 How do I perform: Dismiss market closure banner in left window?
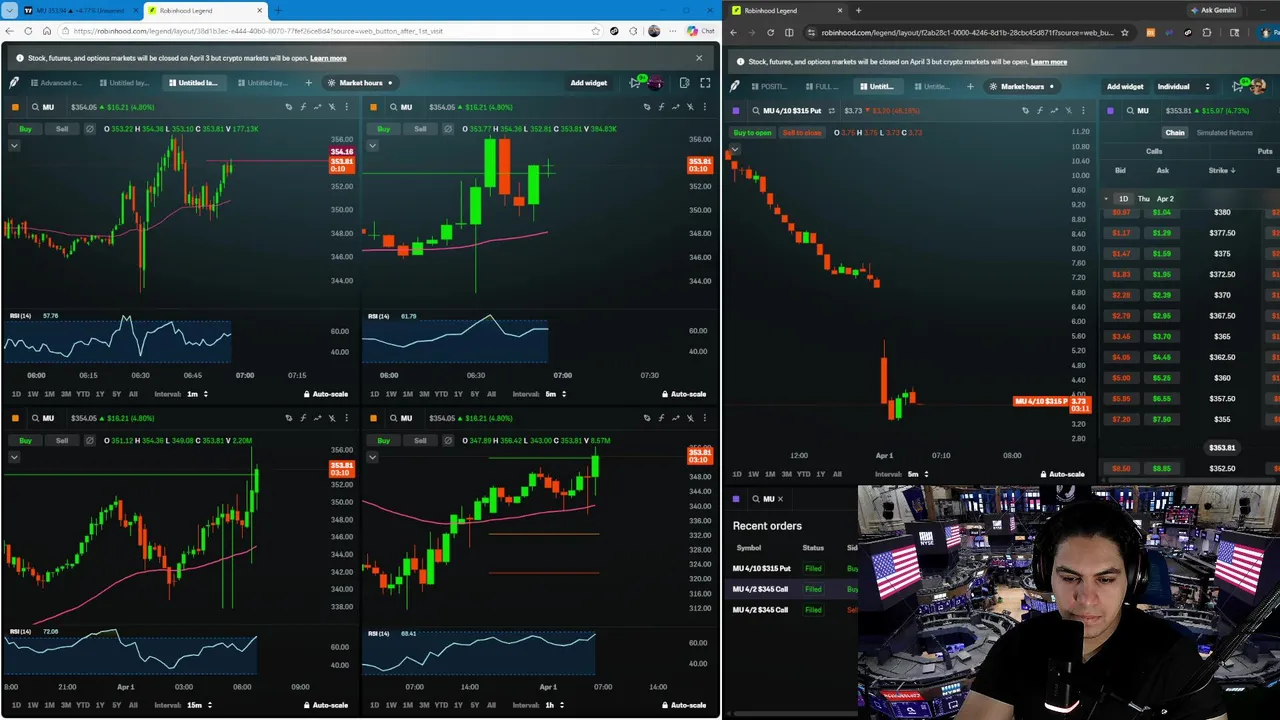click(699, 58)
